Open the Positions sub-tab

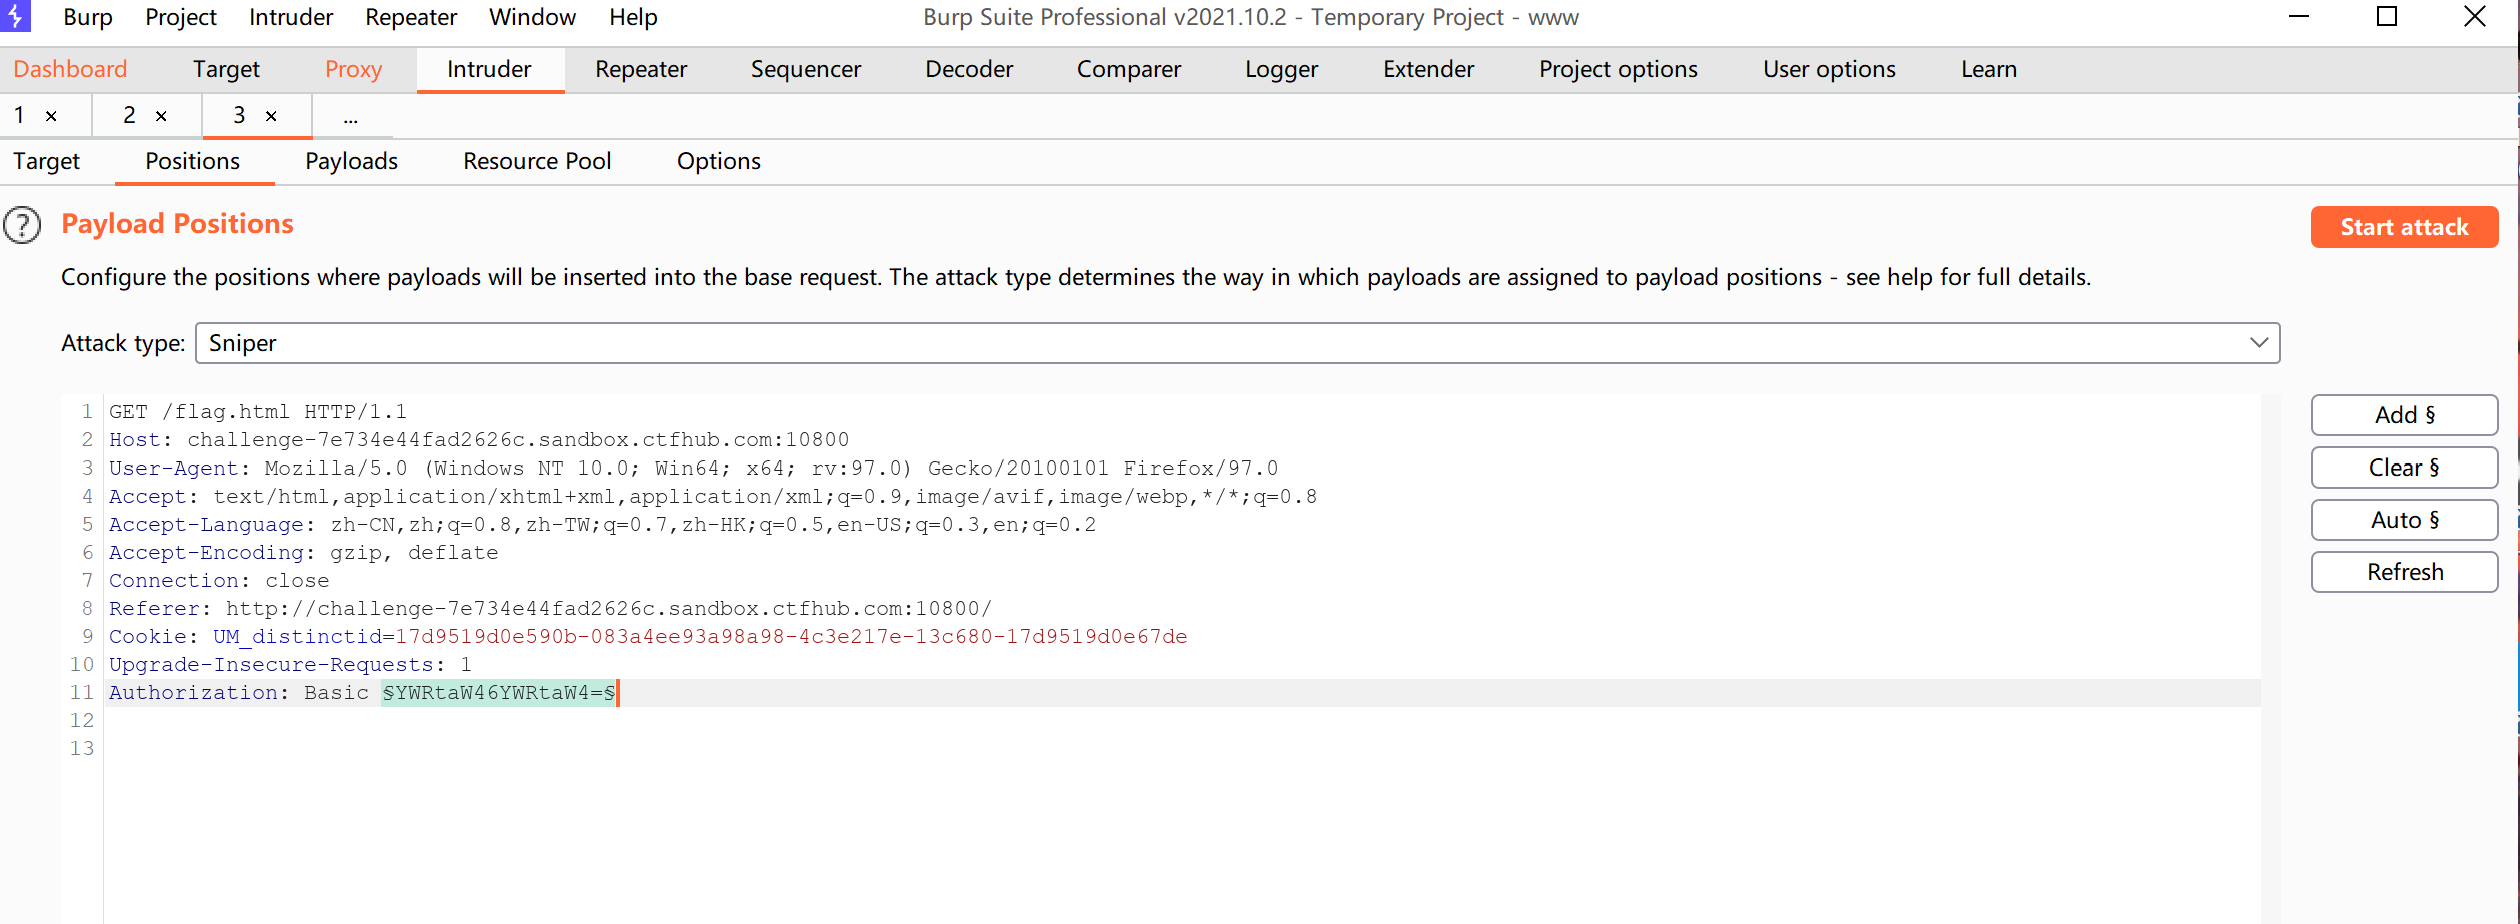pyautogui.click(x=193, y=161)
